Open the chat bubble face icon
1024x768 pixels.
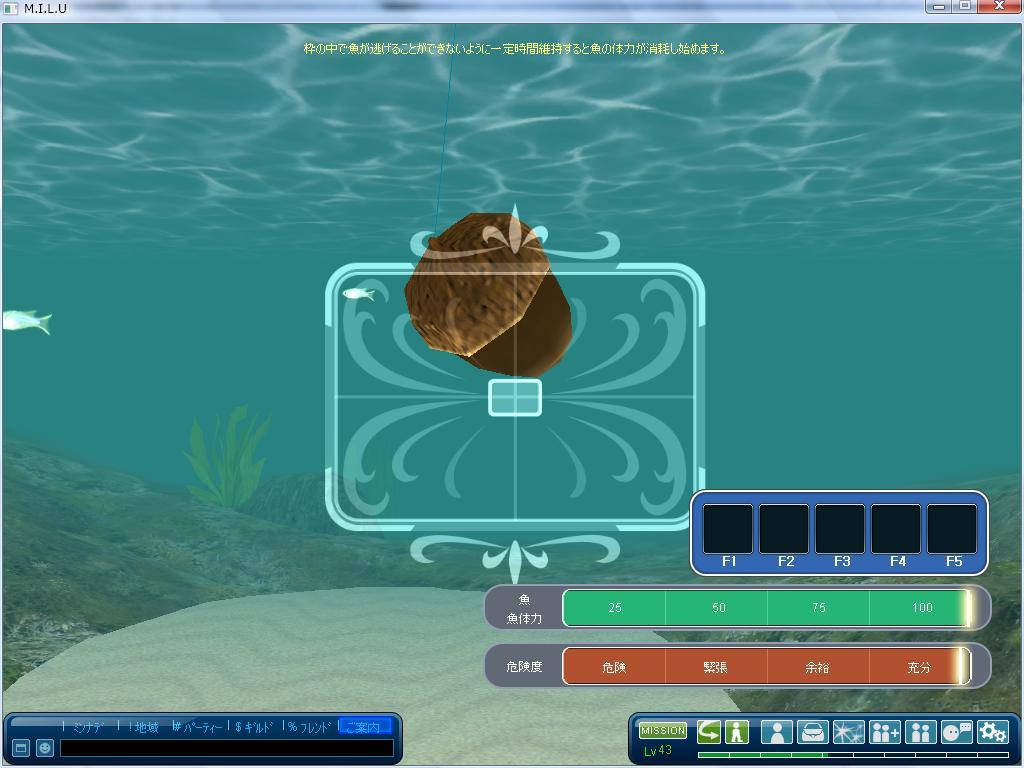coord(956,732)
